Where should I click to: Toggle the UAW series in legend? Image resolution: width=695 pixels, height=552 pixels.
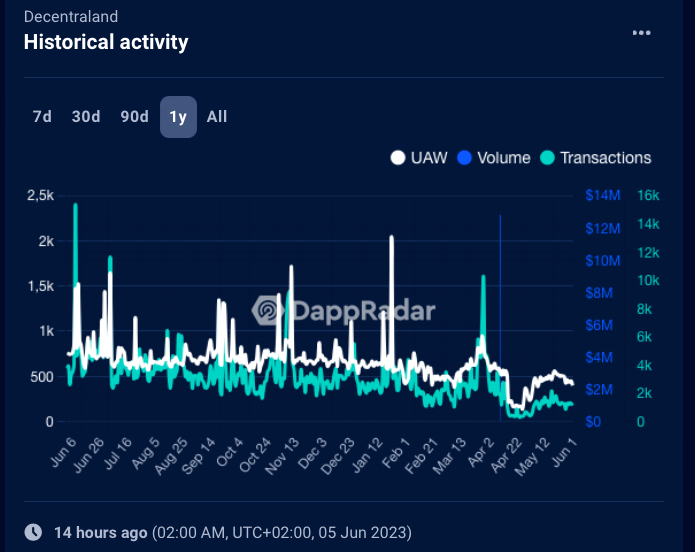coord(419,158)
